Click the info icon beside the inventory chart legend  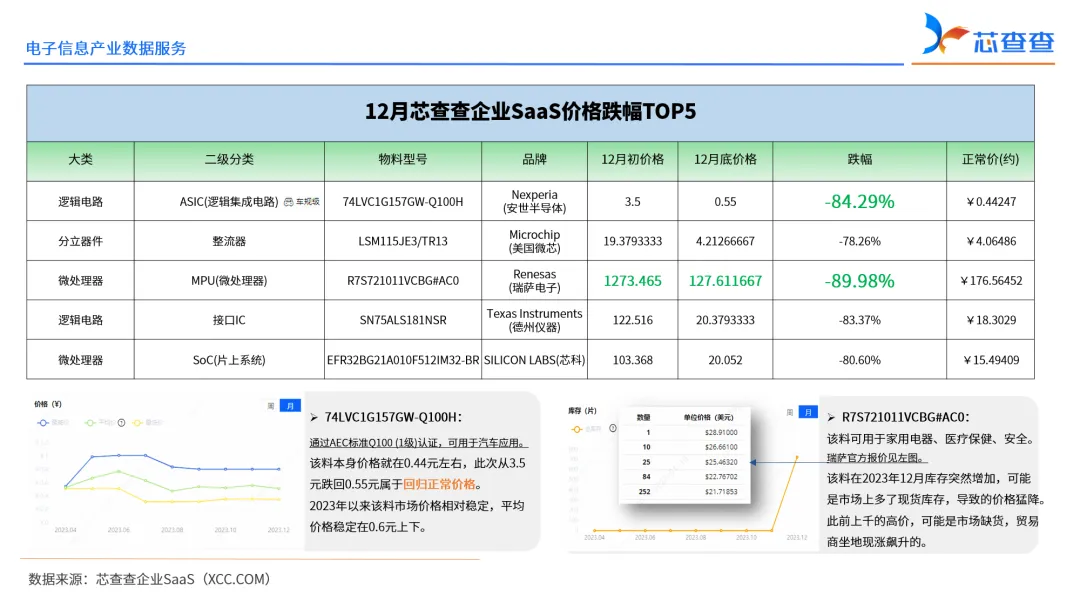[612, 428]
